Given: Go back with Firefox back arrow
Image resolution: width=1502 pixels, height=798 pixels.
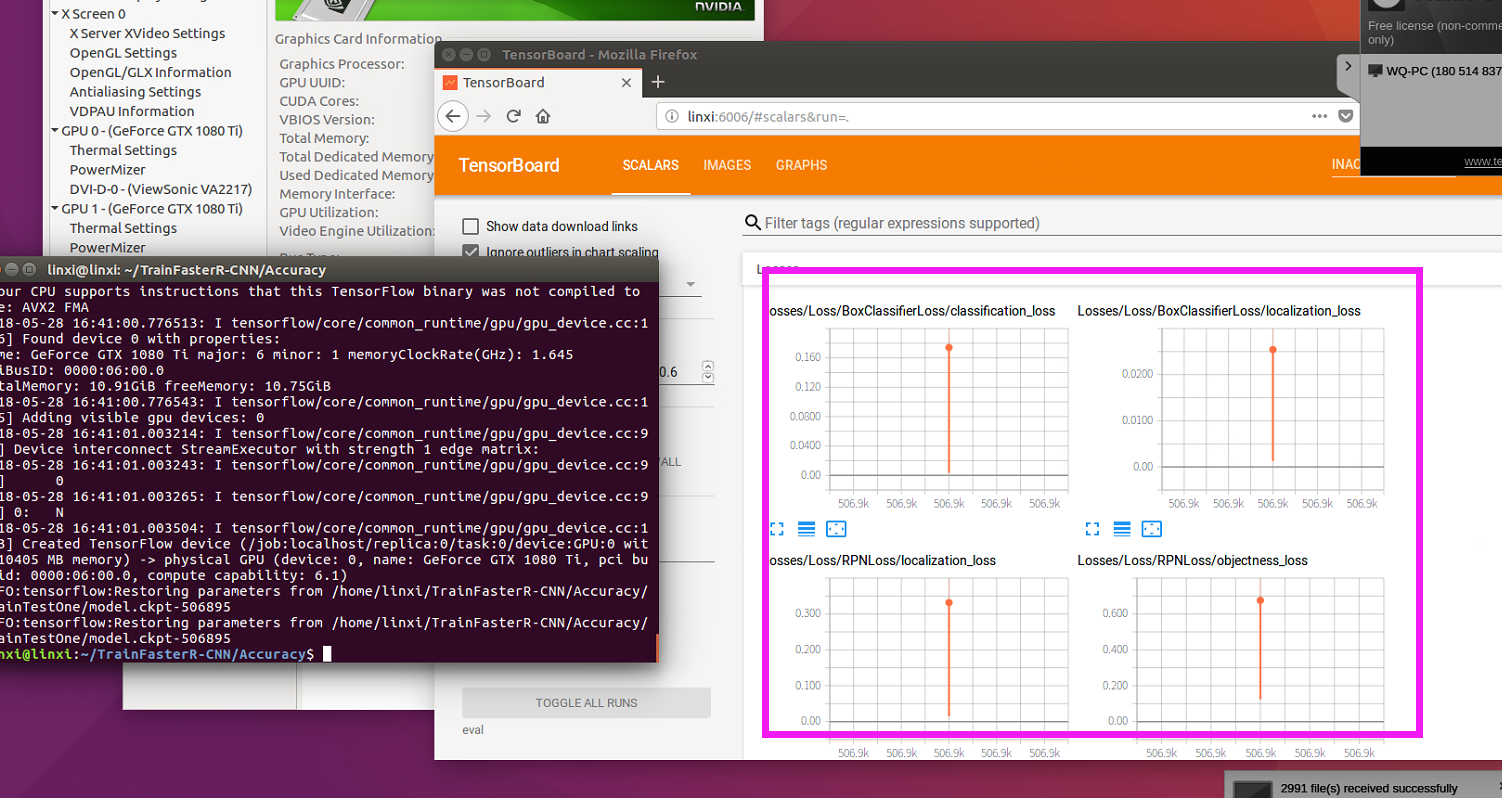Looking at the screenshot, I should tap(452, 116).
